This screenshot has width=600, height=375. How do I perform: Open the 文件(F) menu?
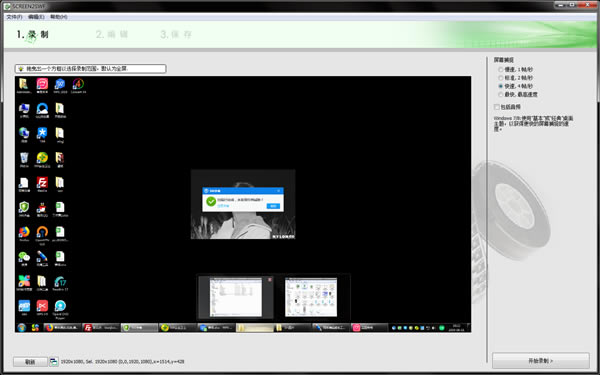14,17
